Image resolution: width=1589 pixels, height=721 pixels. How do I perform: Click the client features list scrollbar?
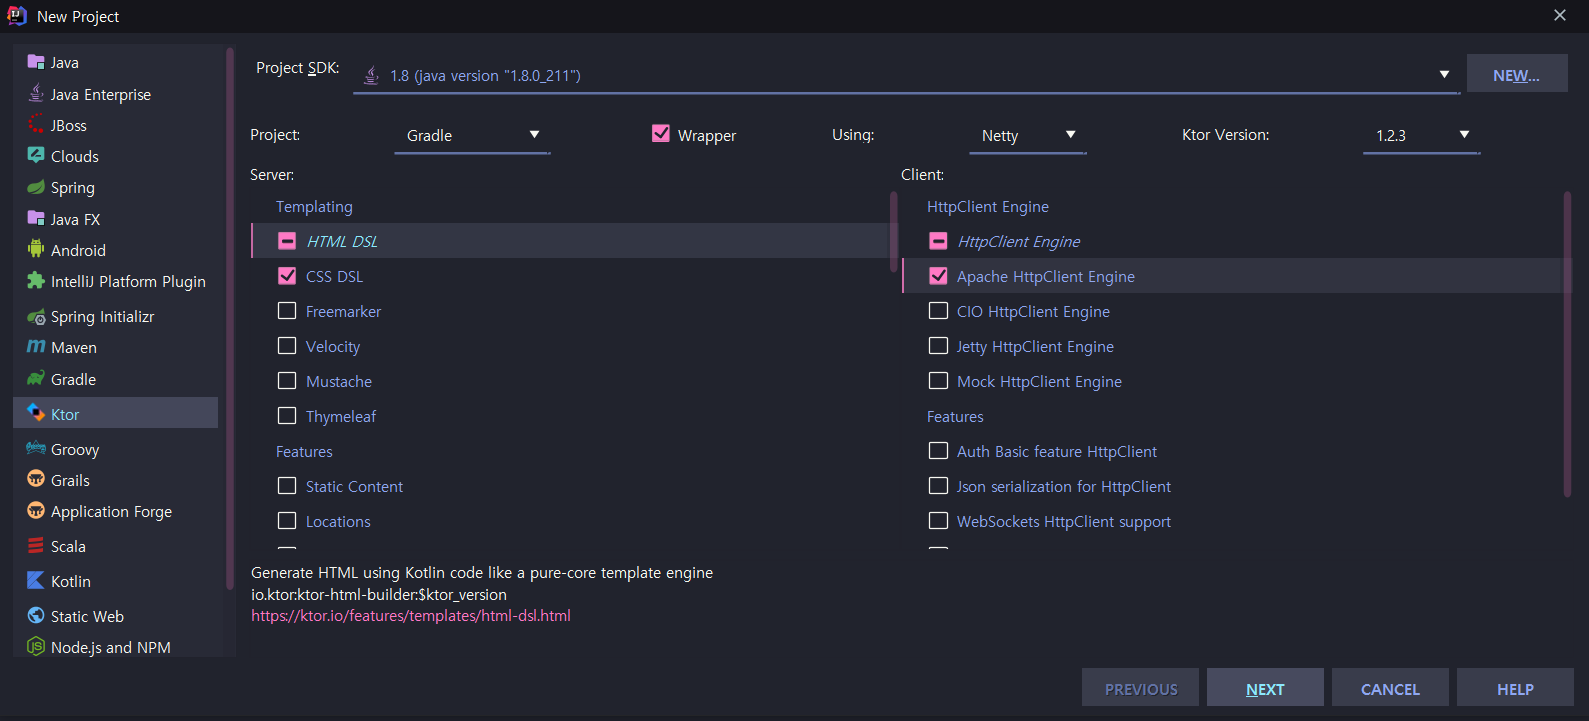(x=1567, y=344)
